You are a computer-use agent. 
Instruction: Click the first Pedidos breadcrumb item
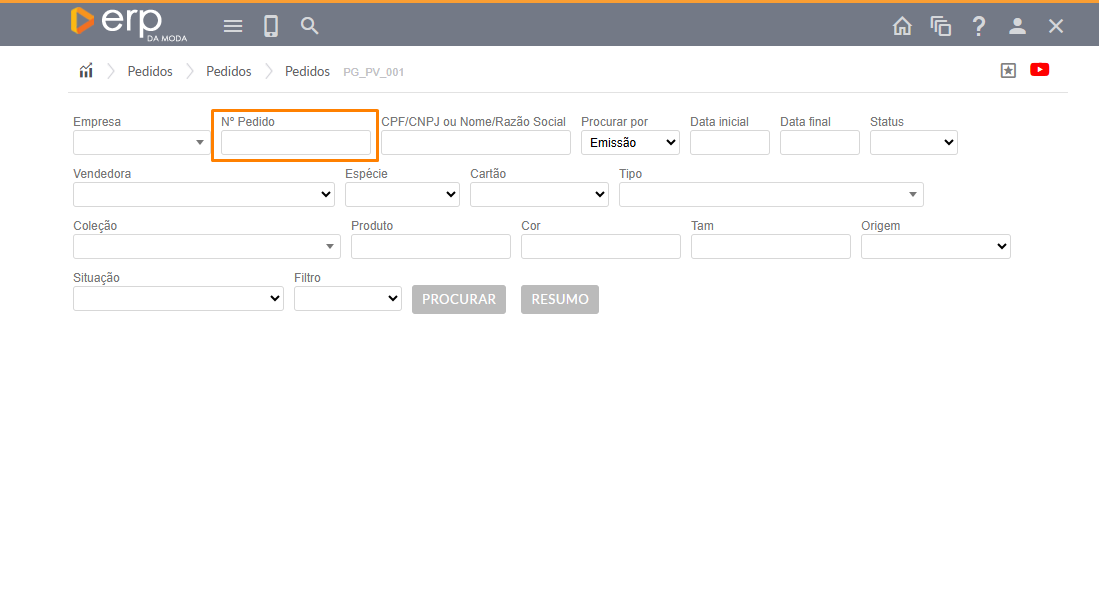click(x=150, y=72)
